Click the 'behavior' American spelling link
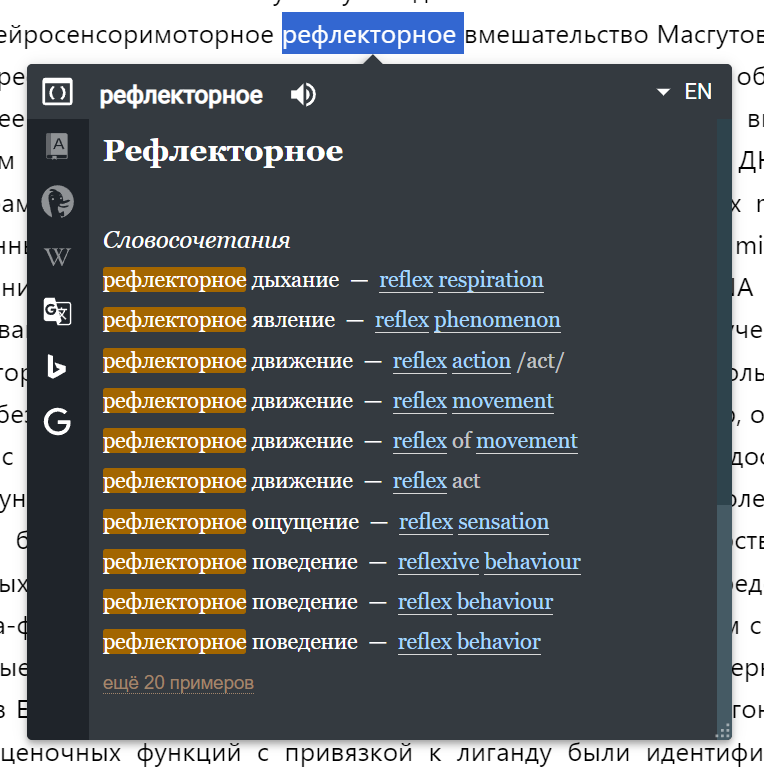The height and width of the screenshot is (769, 764). [x=499, y=642]
